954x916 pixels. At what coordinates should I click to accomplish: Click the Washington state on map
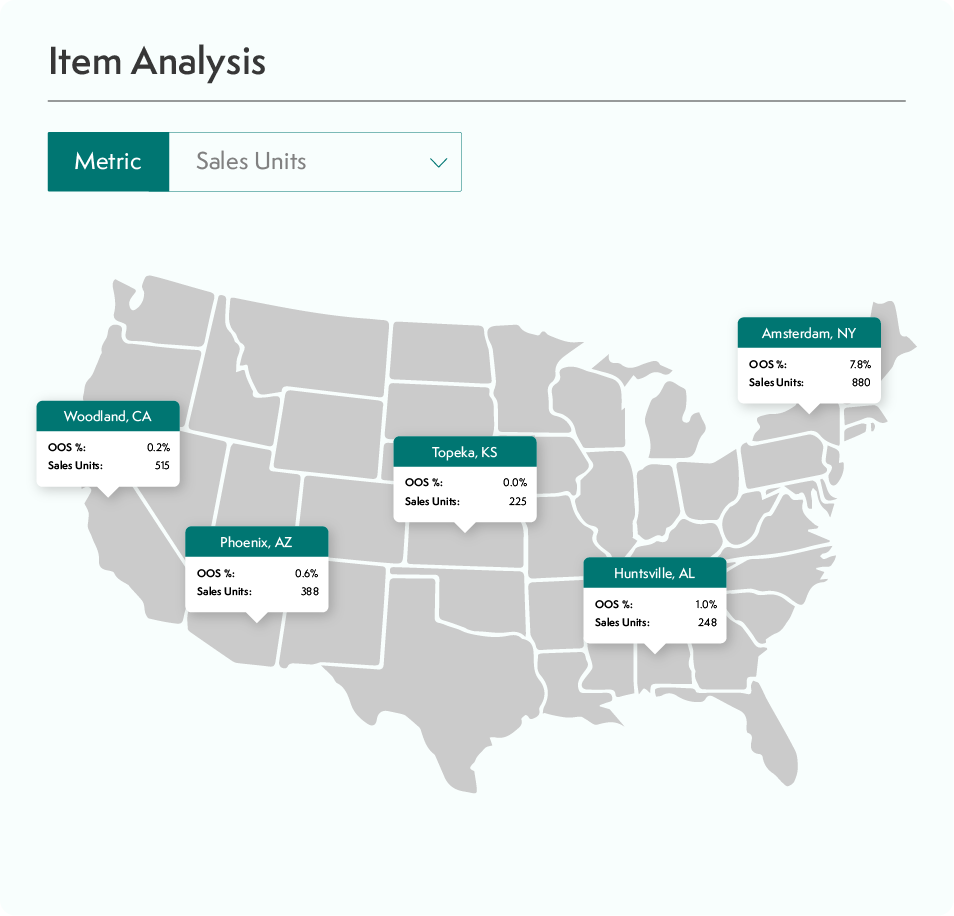point(164,313)
